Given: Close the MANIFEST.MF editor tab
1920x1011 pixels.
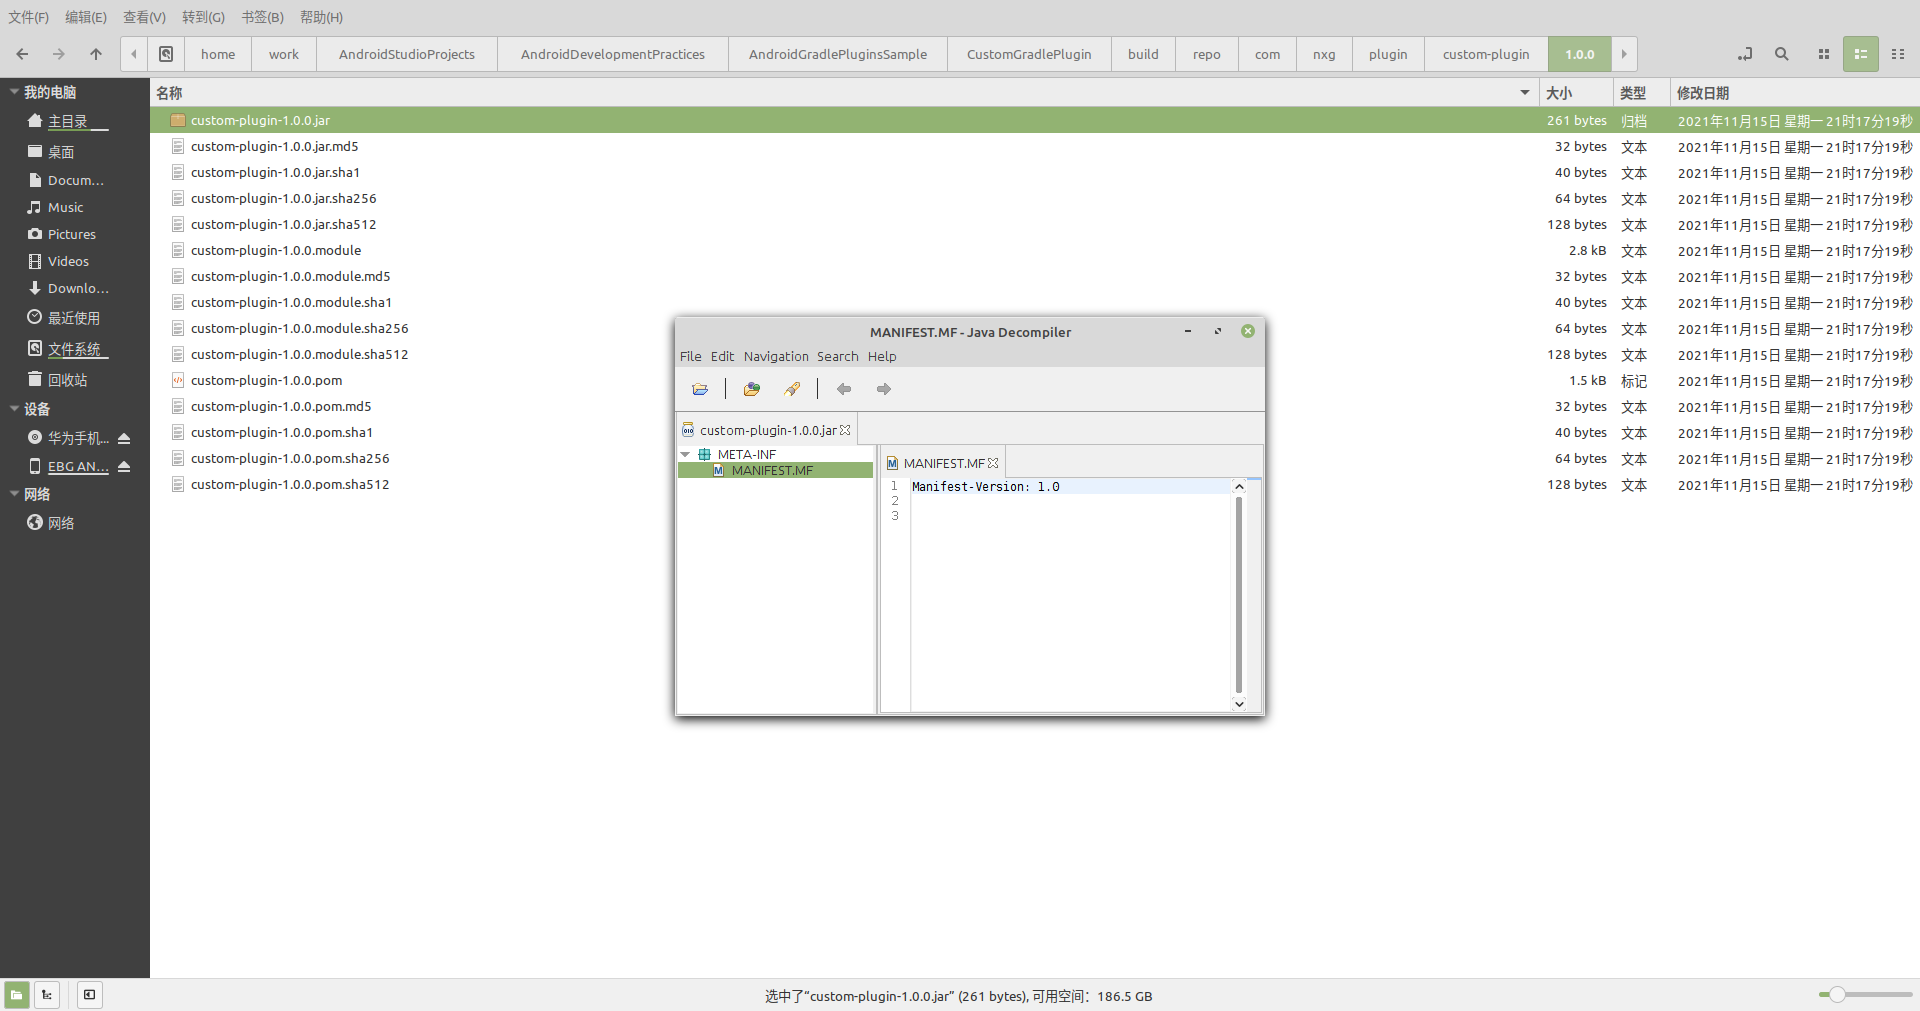Looking at the screenshot, I should (993, 463).
